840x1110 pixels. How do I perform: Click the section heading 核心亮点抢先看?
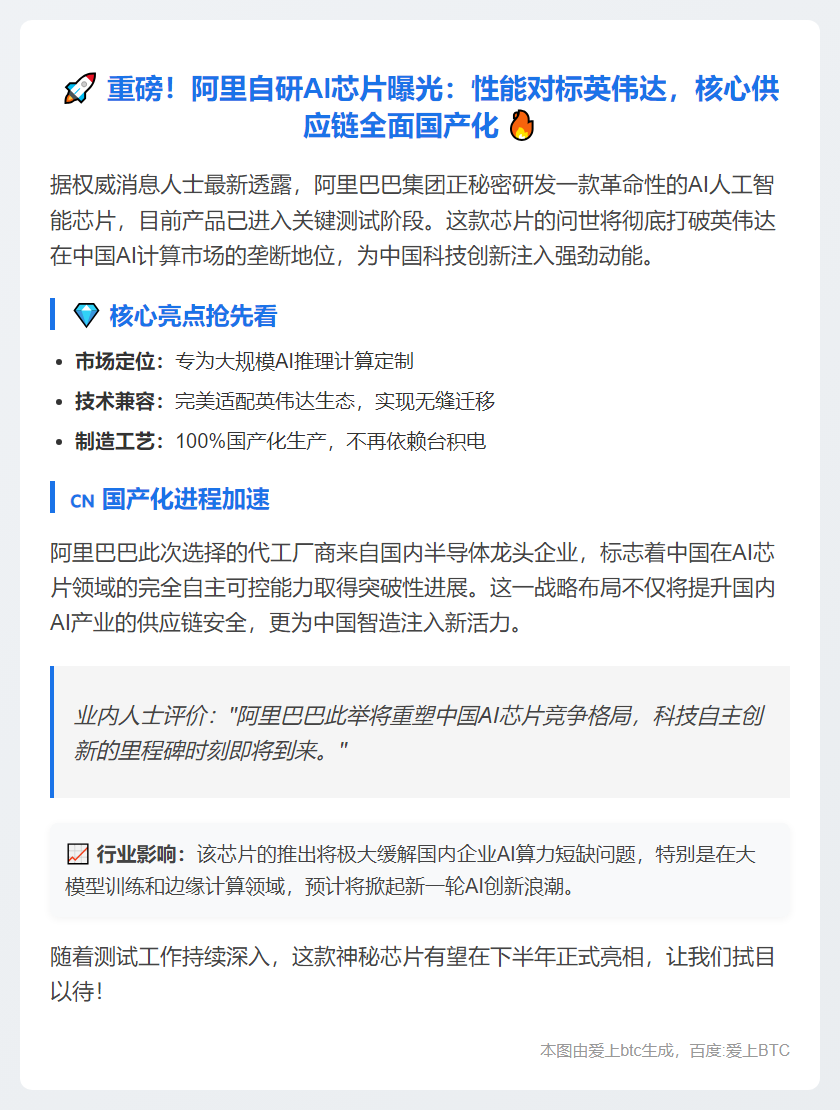pos(193,316)
